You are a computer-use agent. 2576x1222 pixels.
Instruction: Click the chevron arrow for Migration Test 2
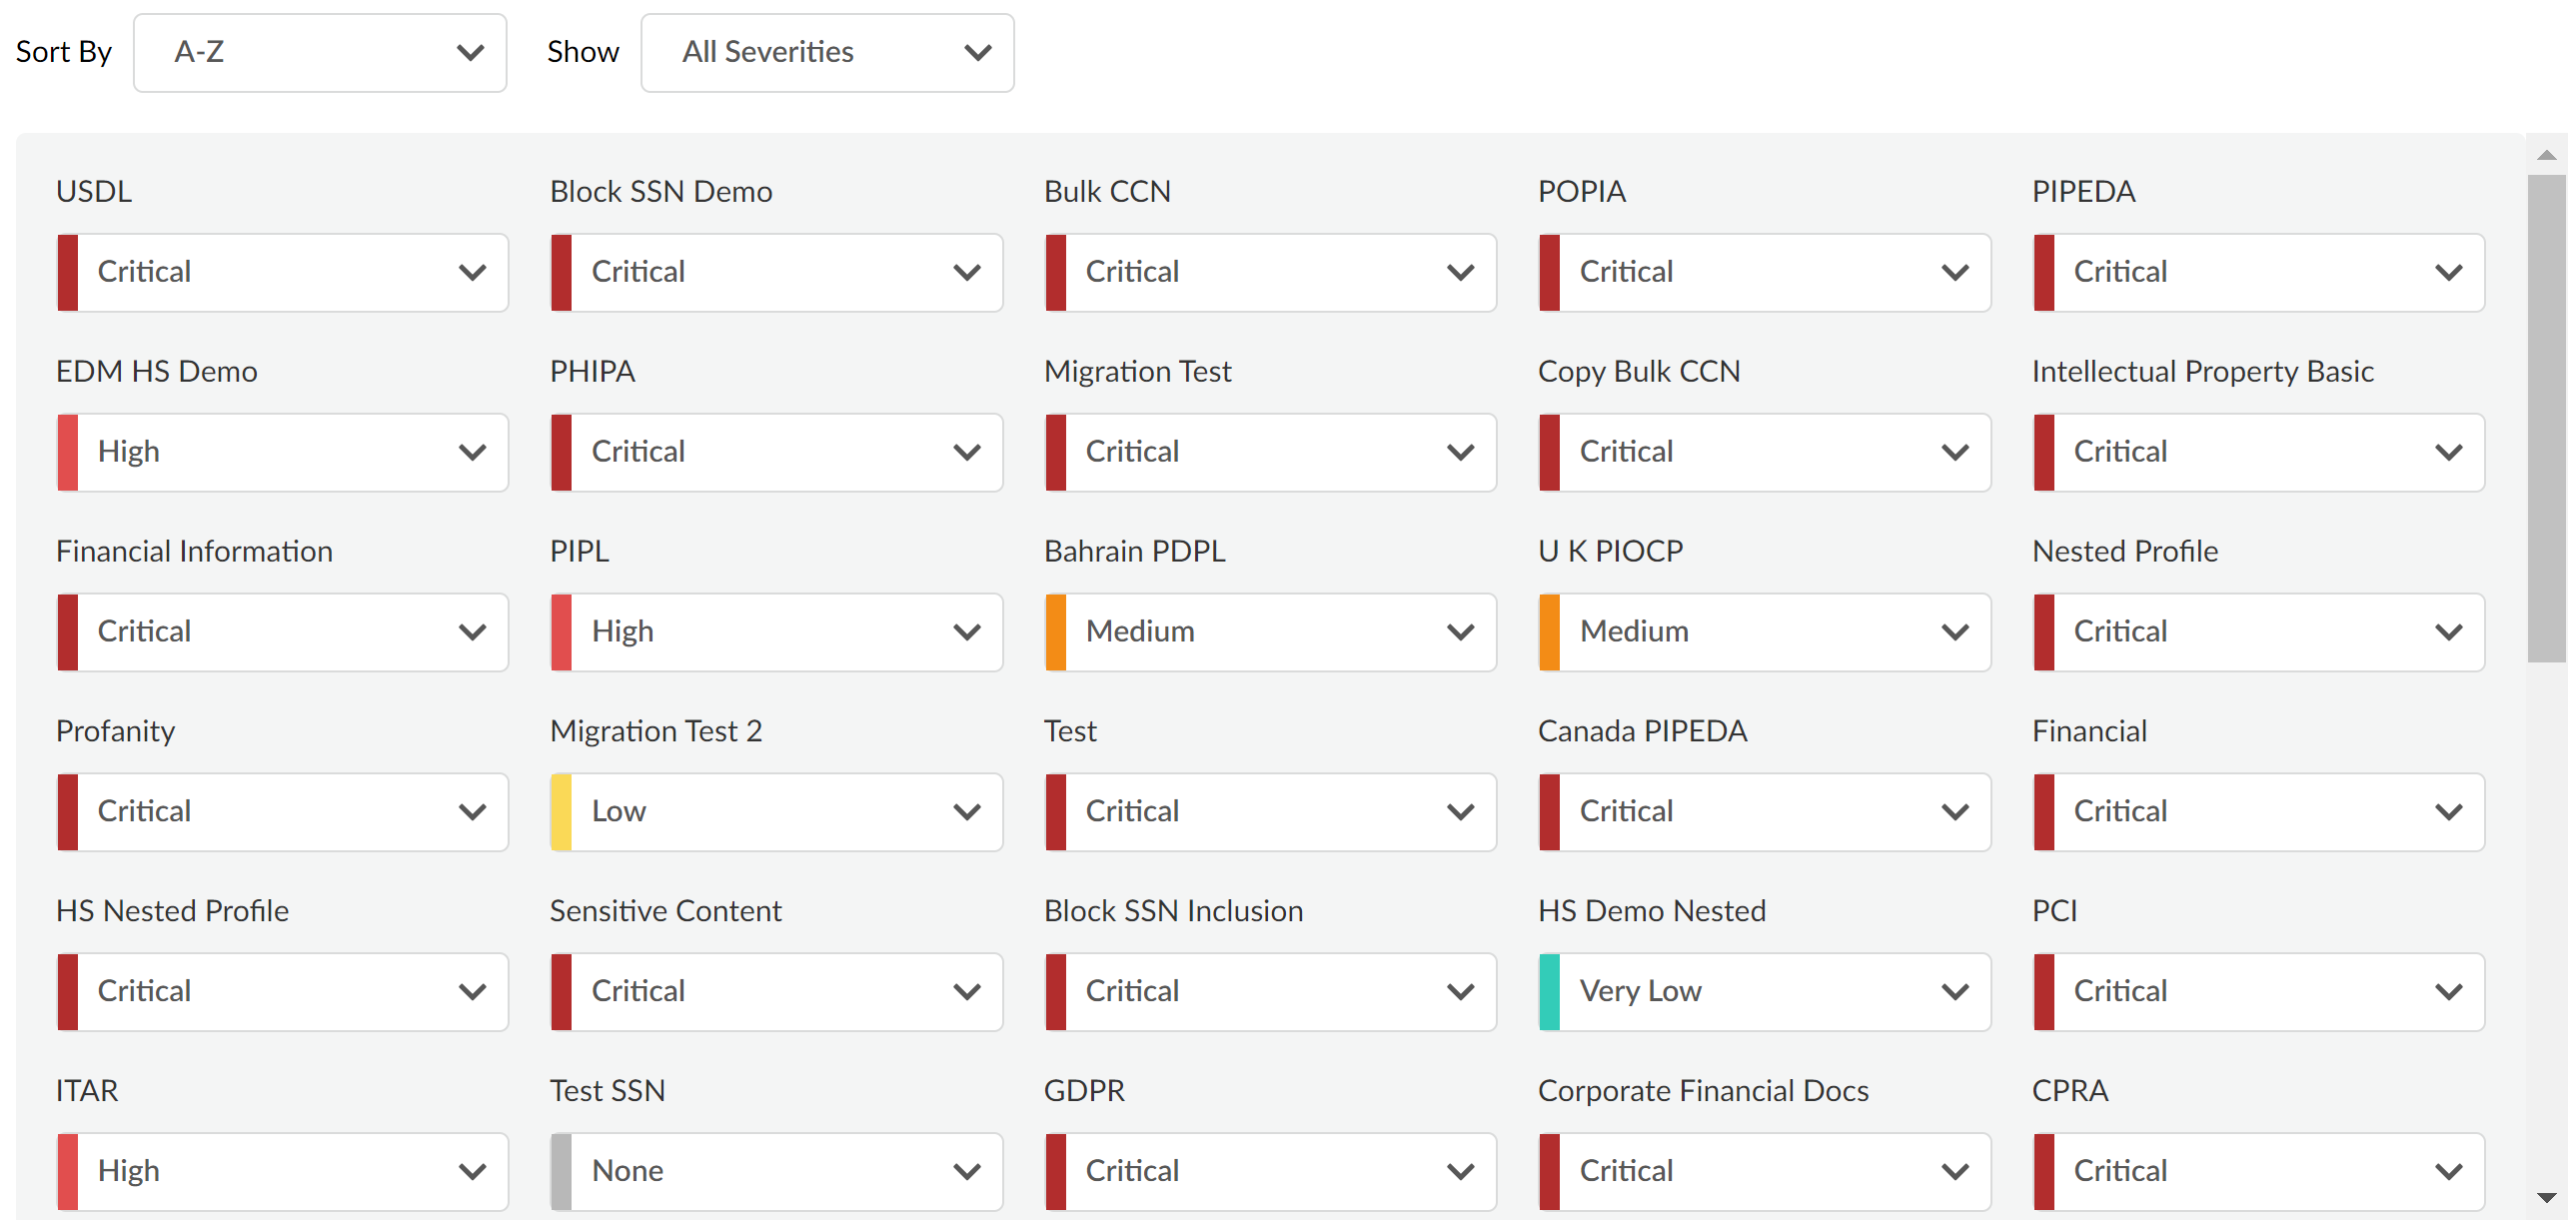click(966, 812)
